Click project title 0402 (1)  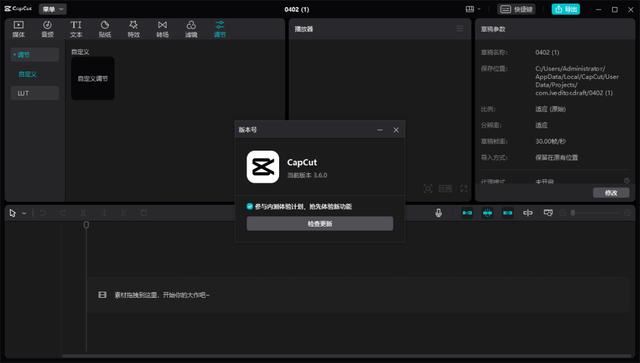click(297, 9)
